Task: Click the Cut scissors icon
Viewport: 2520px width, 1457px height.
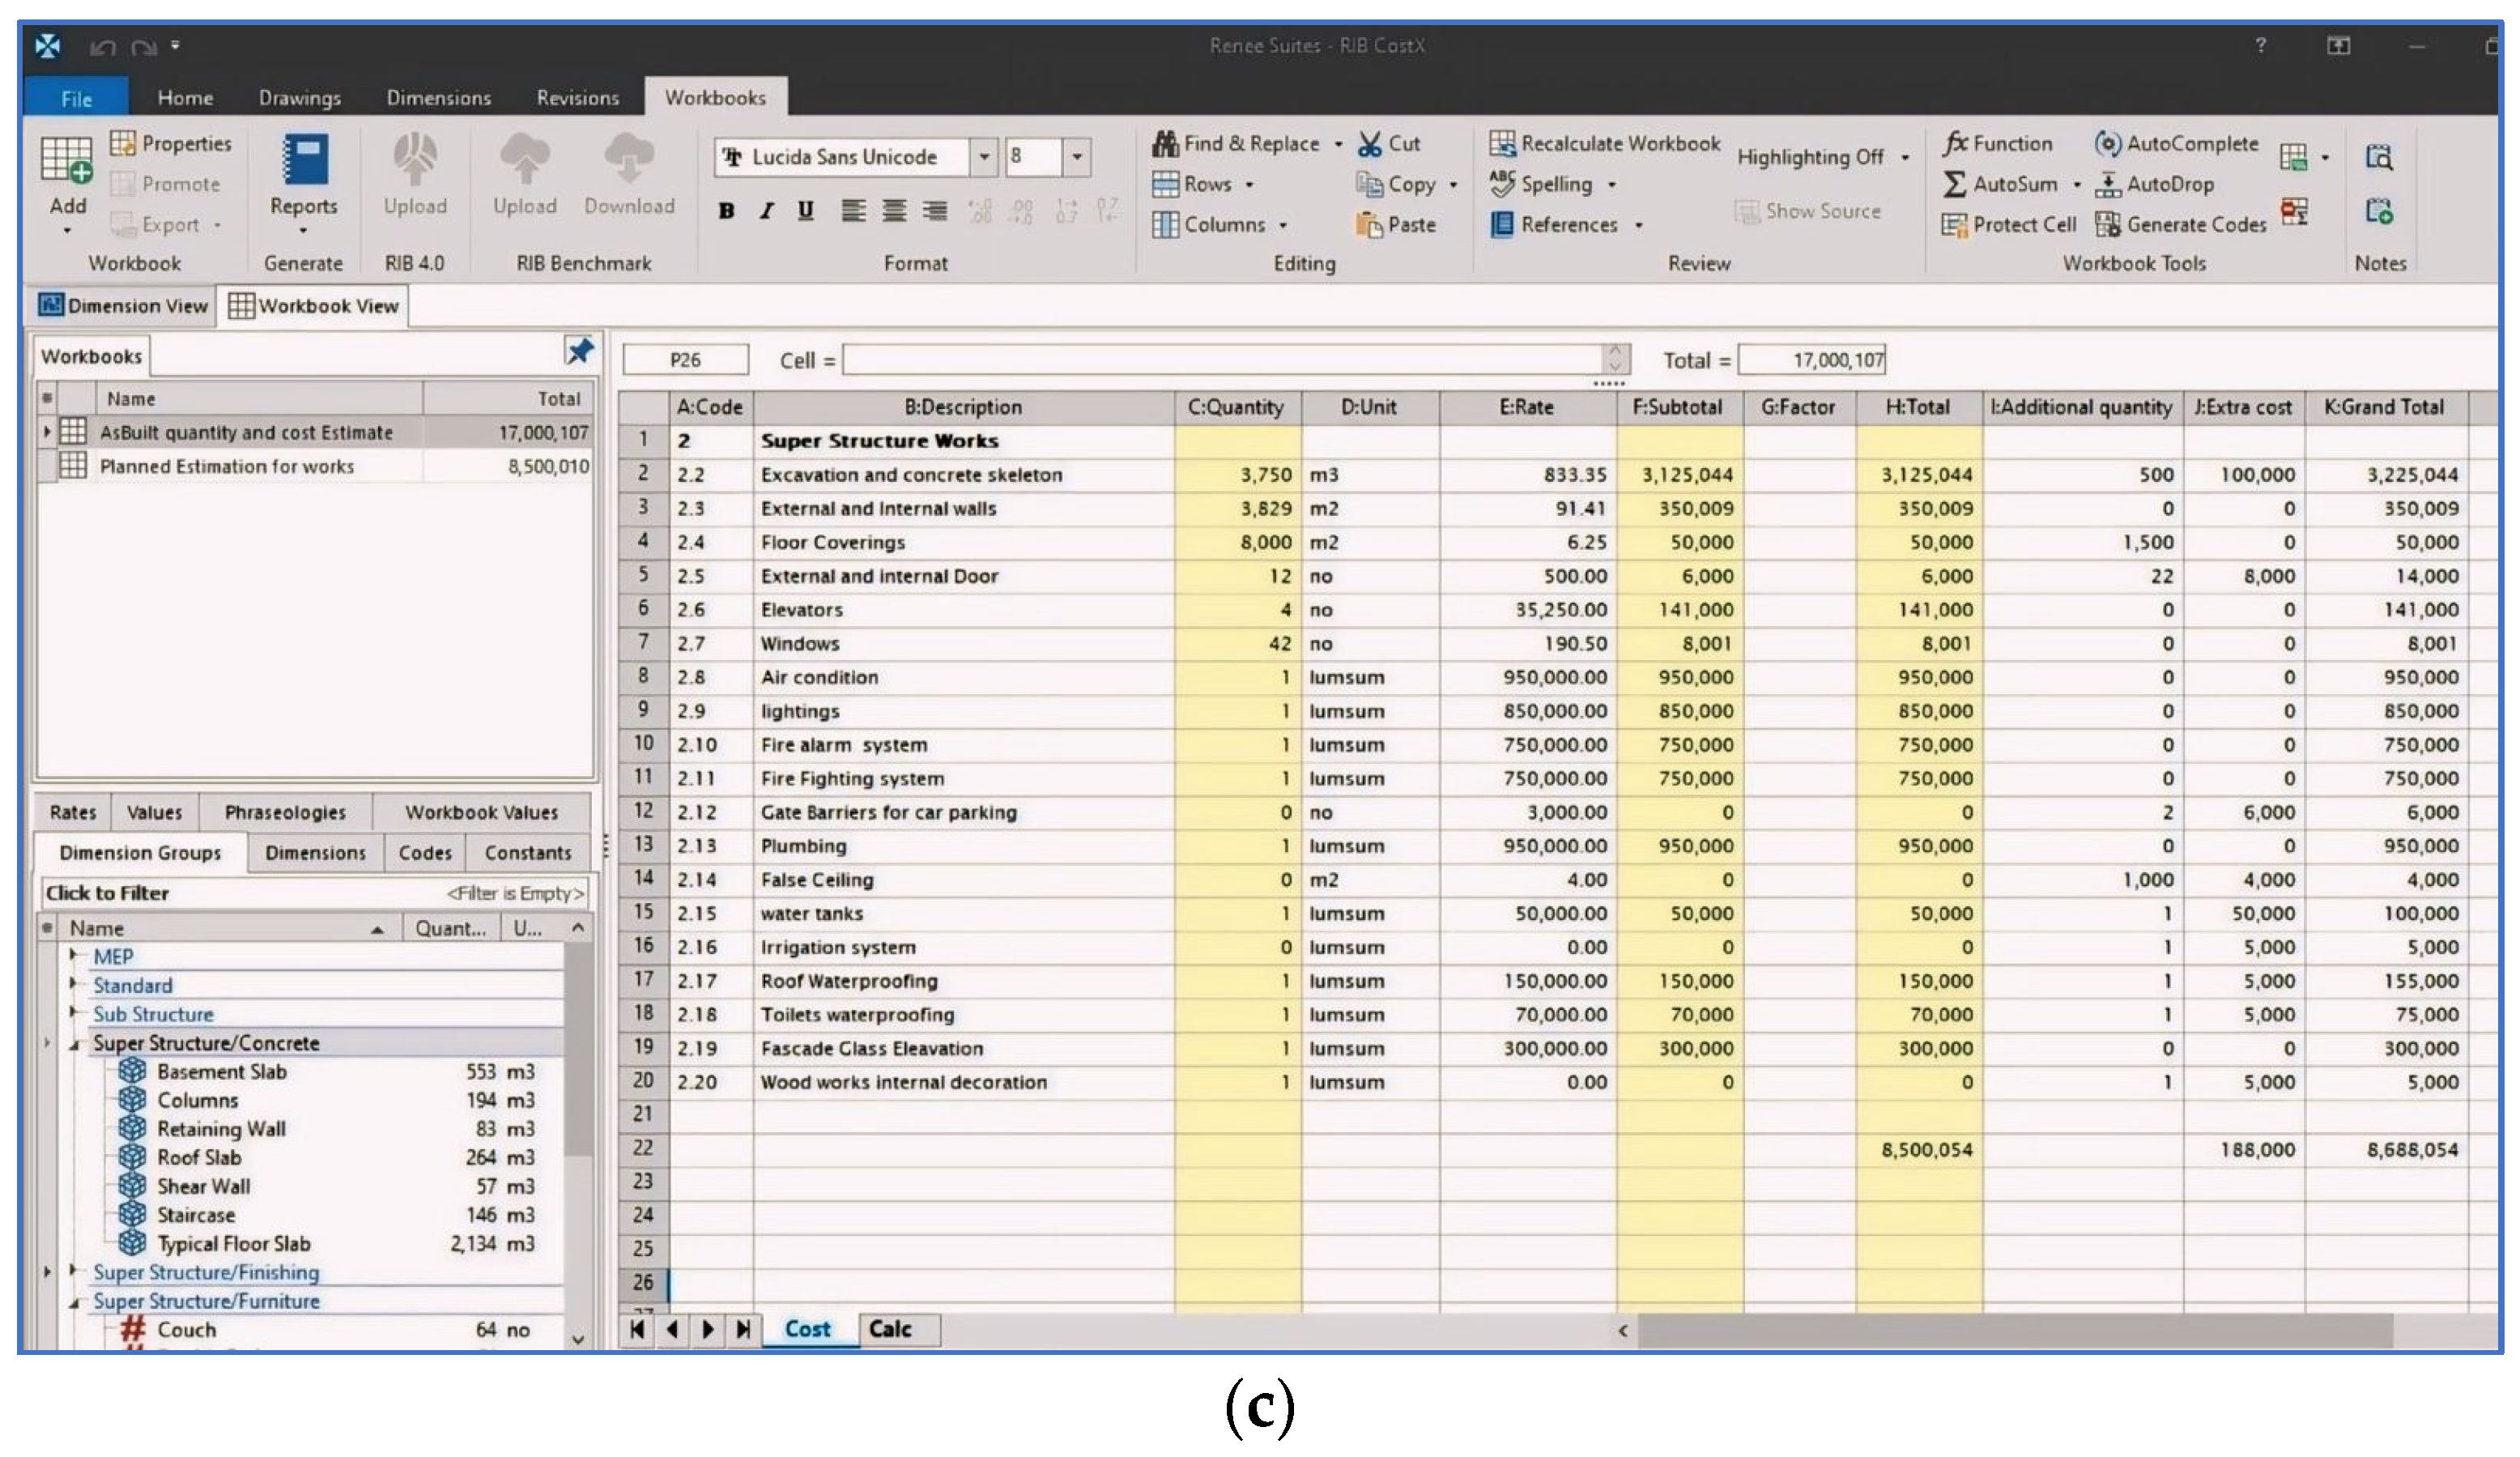Action: [1369, 144]
